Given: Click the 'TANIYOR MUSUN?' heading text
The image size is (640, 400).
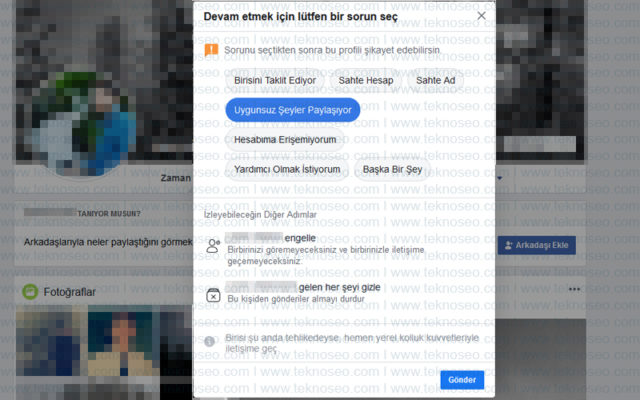Looking at the screenshot, I should (x=109, y=214).
